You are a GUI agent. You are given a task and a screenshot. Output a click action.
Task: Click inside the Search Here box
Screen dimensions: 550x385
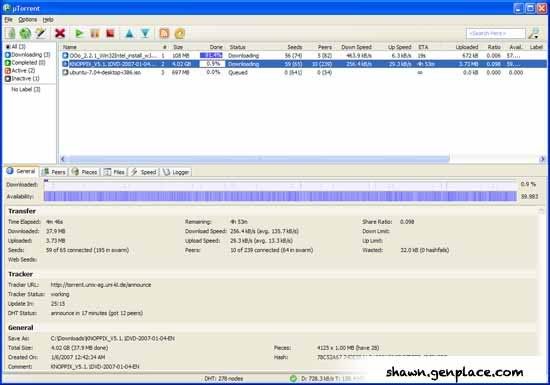[x=495, y=33]
